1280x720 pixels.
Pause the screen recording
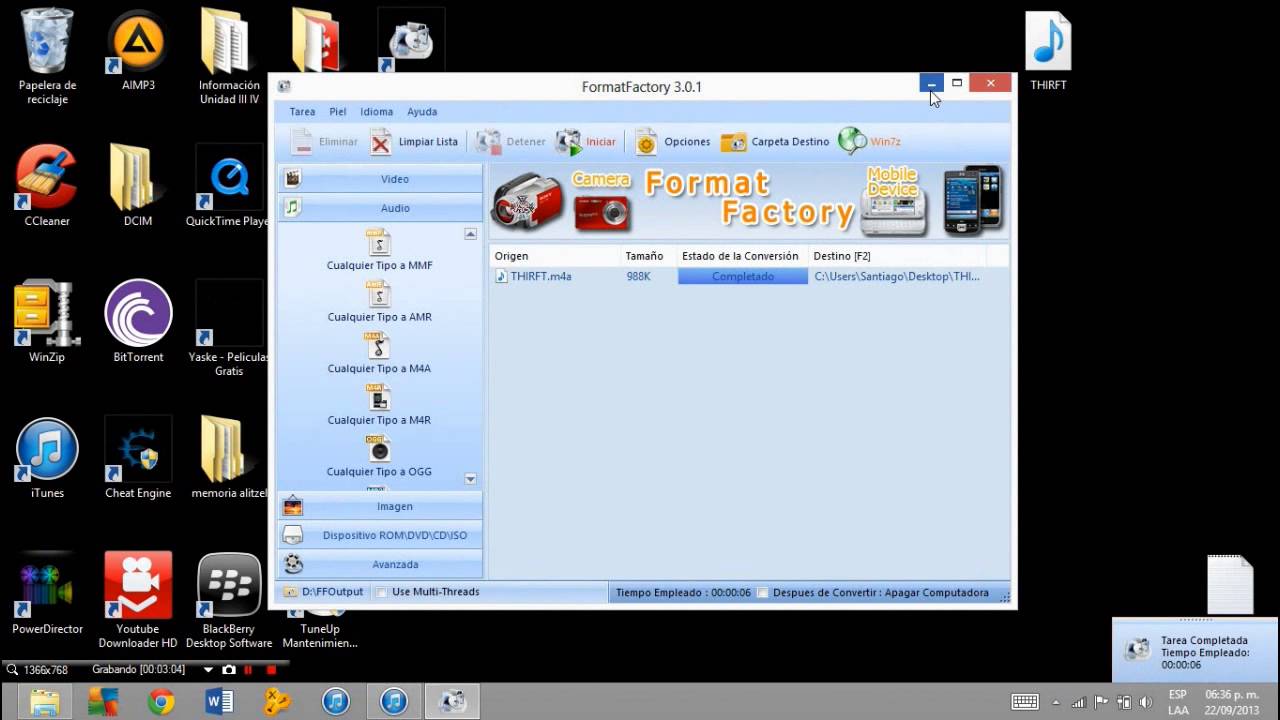249,670
